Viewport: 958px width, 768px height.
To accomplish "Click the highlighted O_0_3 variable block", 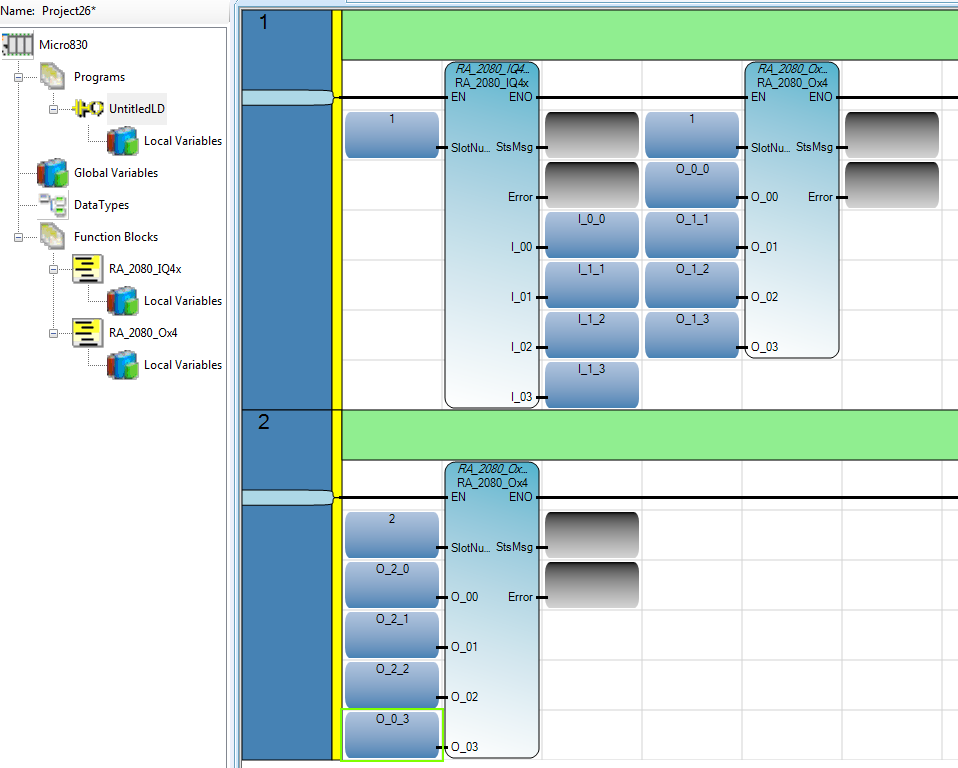I will point(392,735).
